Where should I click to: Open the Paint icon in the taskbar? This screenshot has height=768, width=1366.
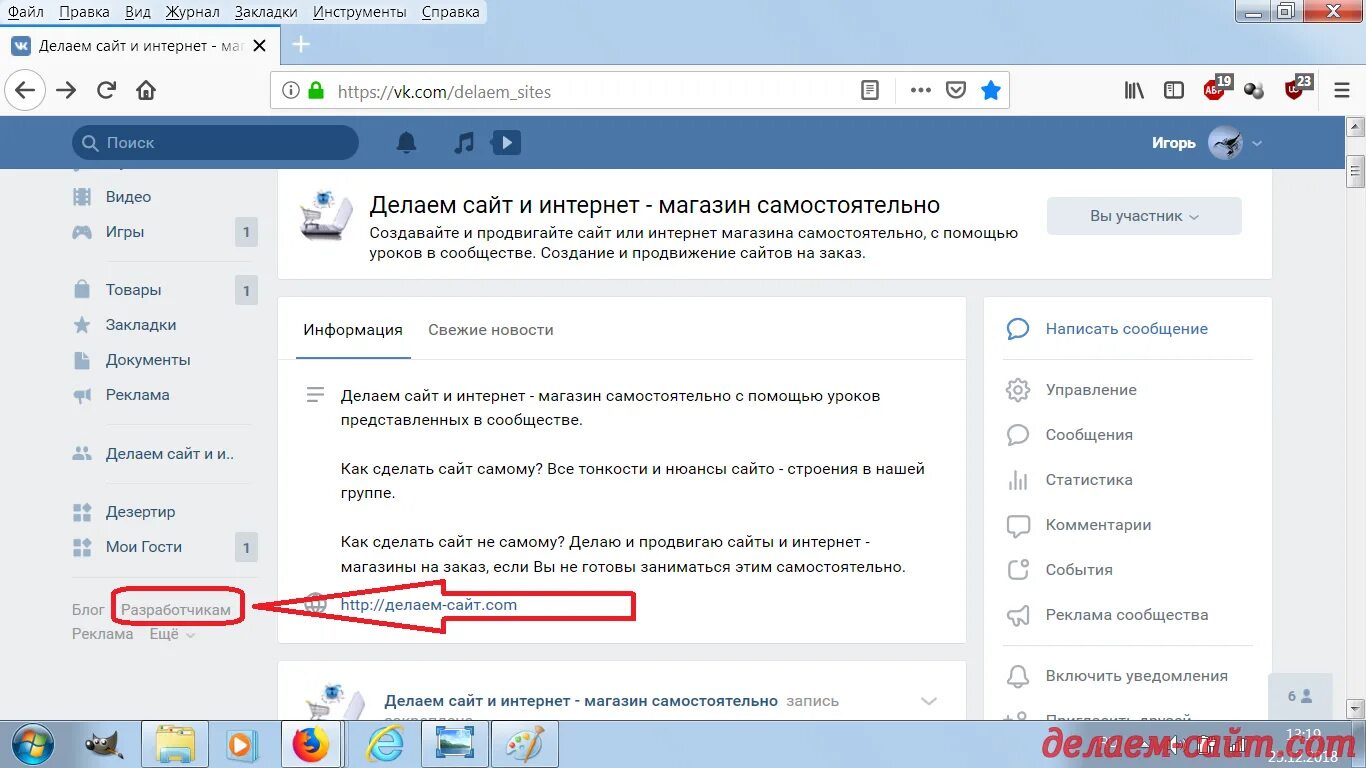524,745
